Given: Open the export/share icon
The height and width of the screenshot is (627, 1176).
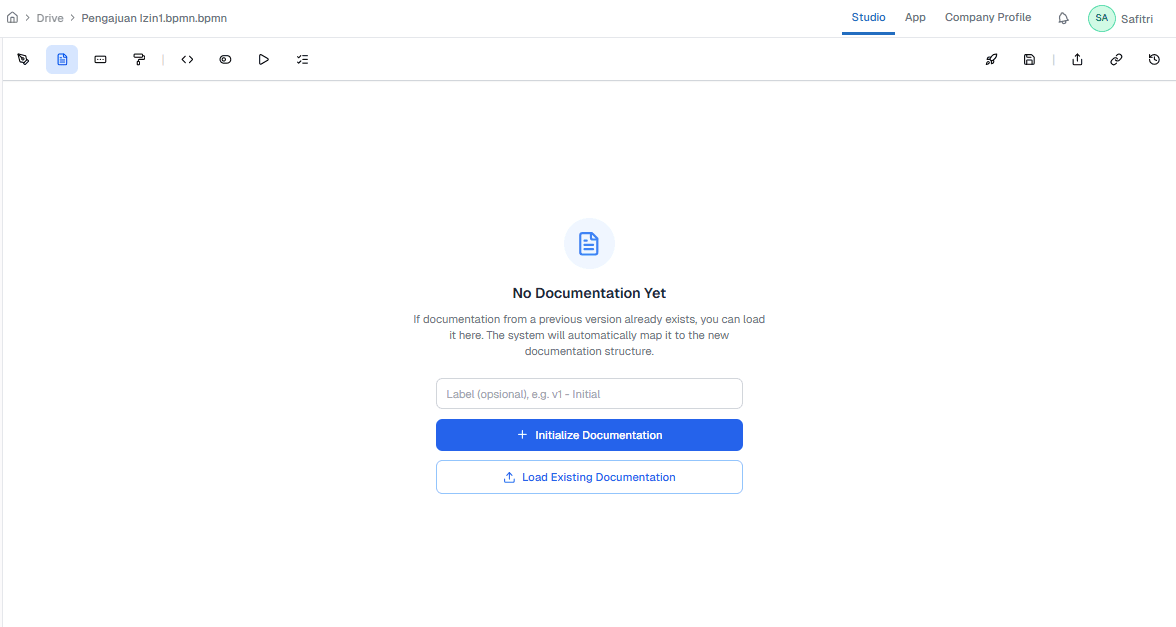Looking at the screenshot, I should (1077, 59).
